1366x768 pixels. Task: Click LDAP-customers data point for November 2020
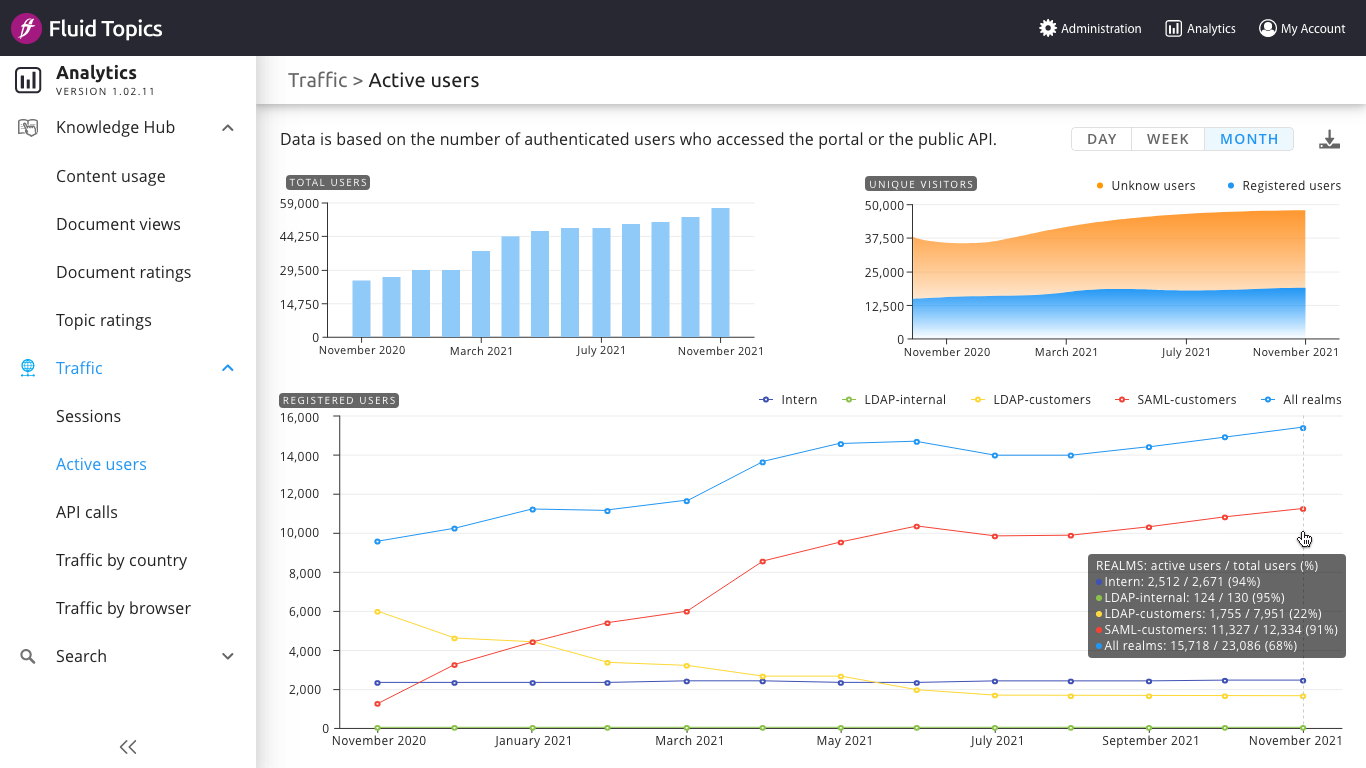(377, 611)
